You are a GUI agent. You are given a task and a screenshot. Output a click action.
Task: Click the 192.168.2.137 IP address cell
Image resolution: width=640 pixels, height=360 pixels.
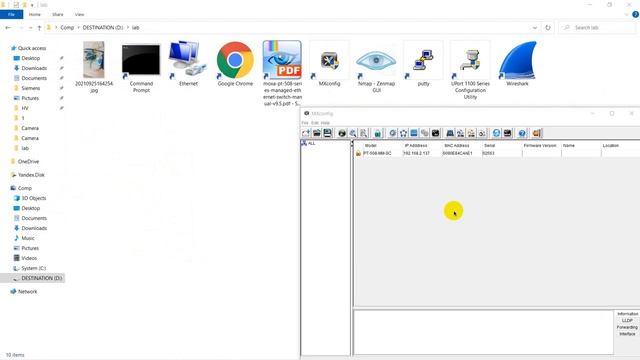coord(416,153)
